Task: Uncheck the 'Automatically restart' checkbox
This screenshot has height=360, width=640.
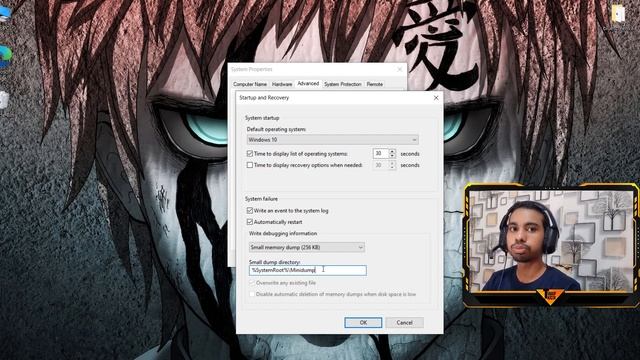Action: coord(249,222)
